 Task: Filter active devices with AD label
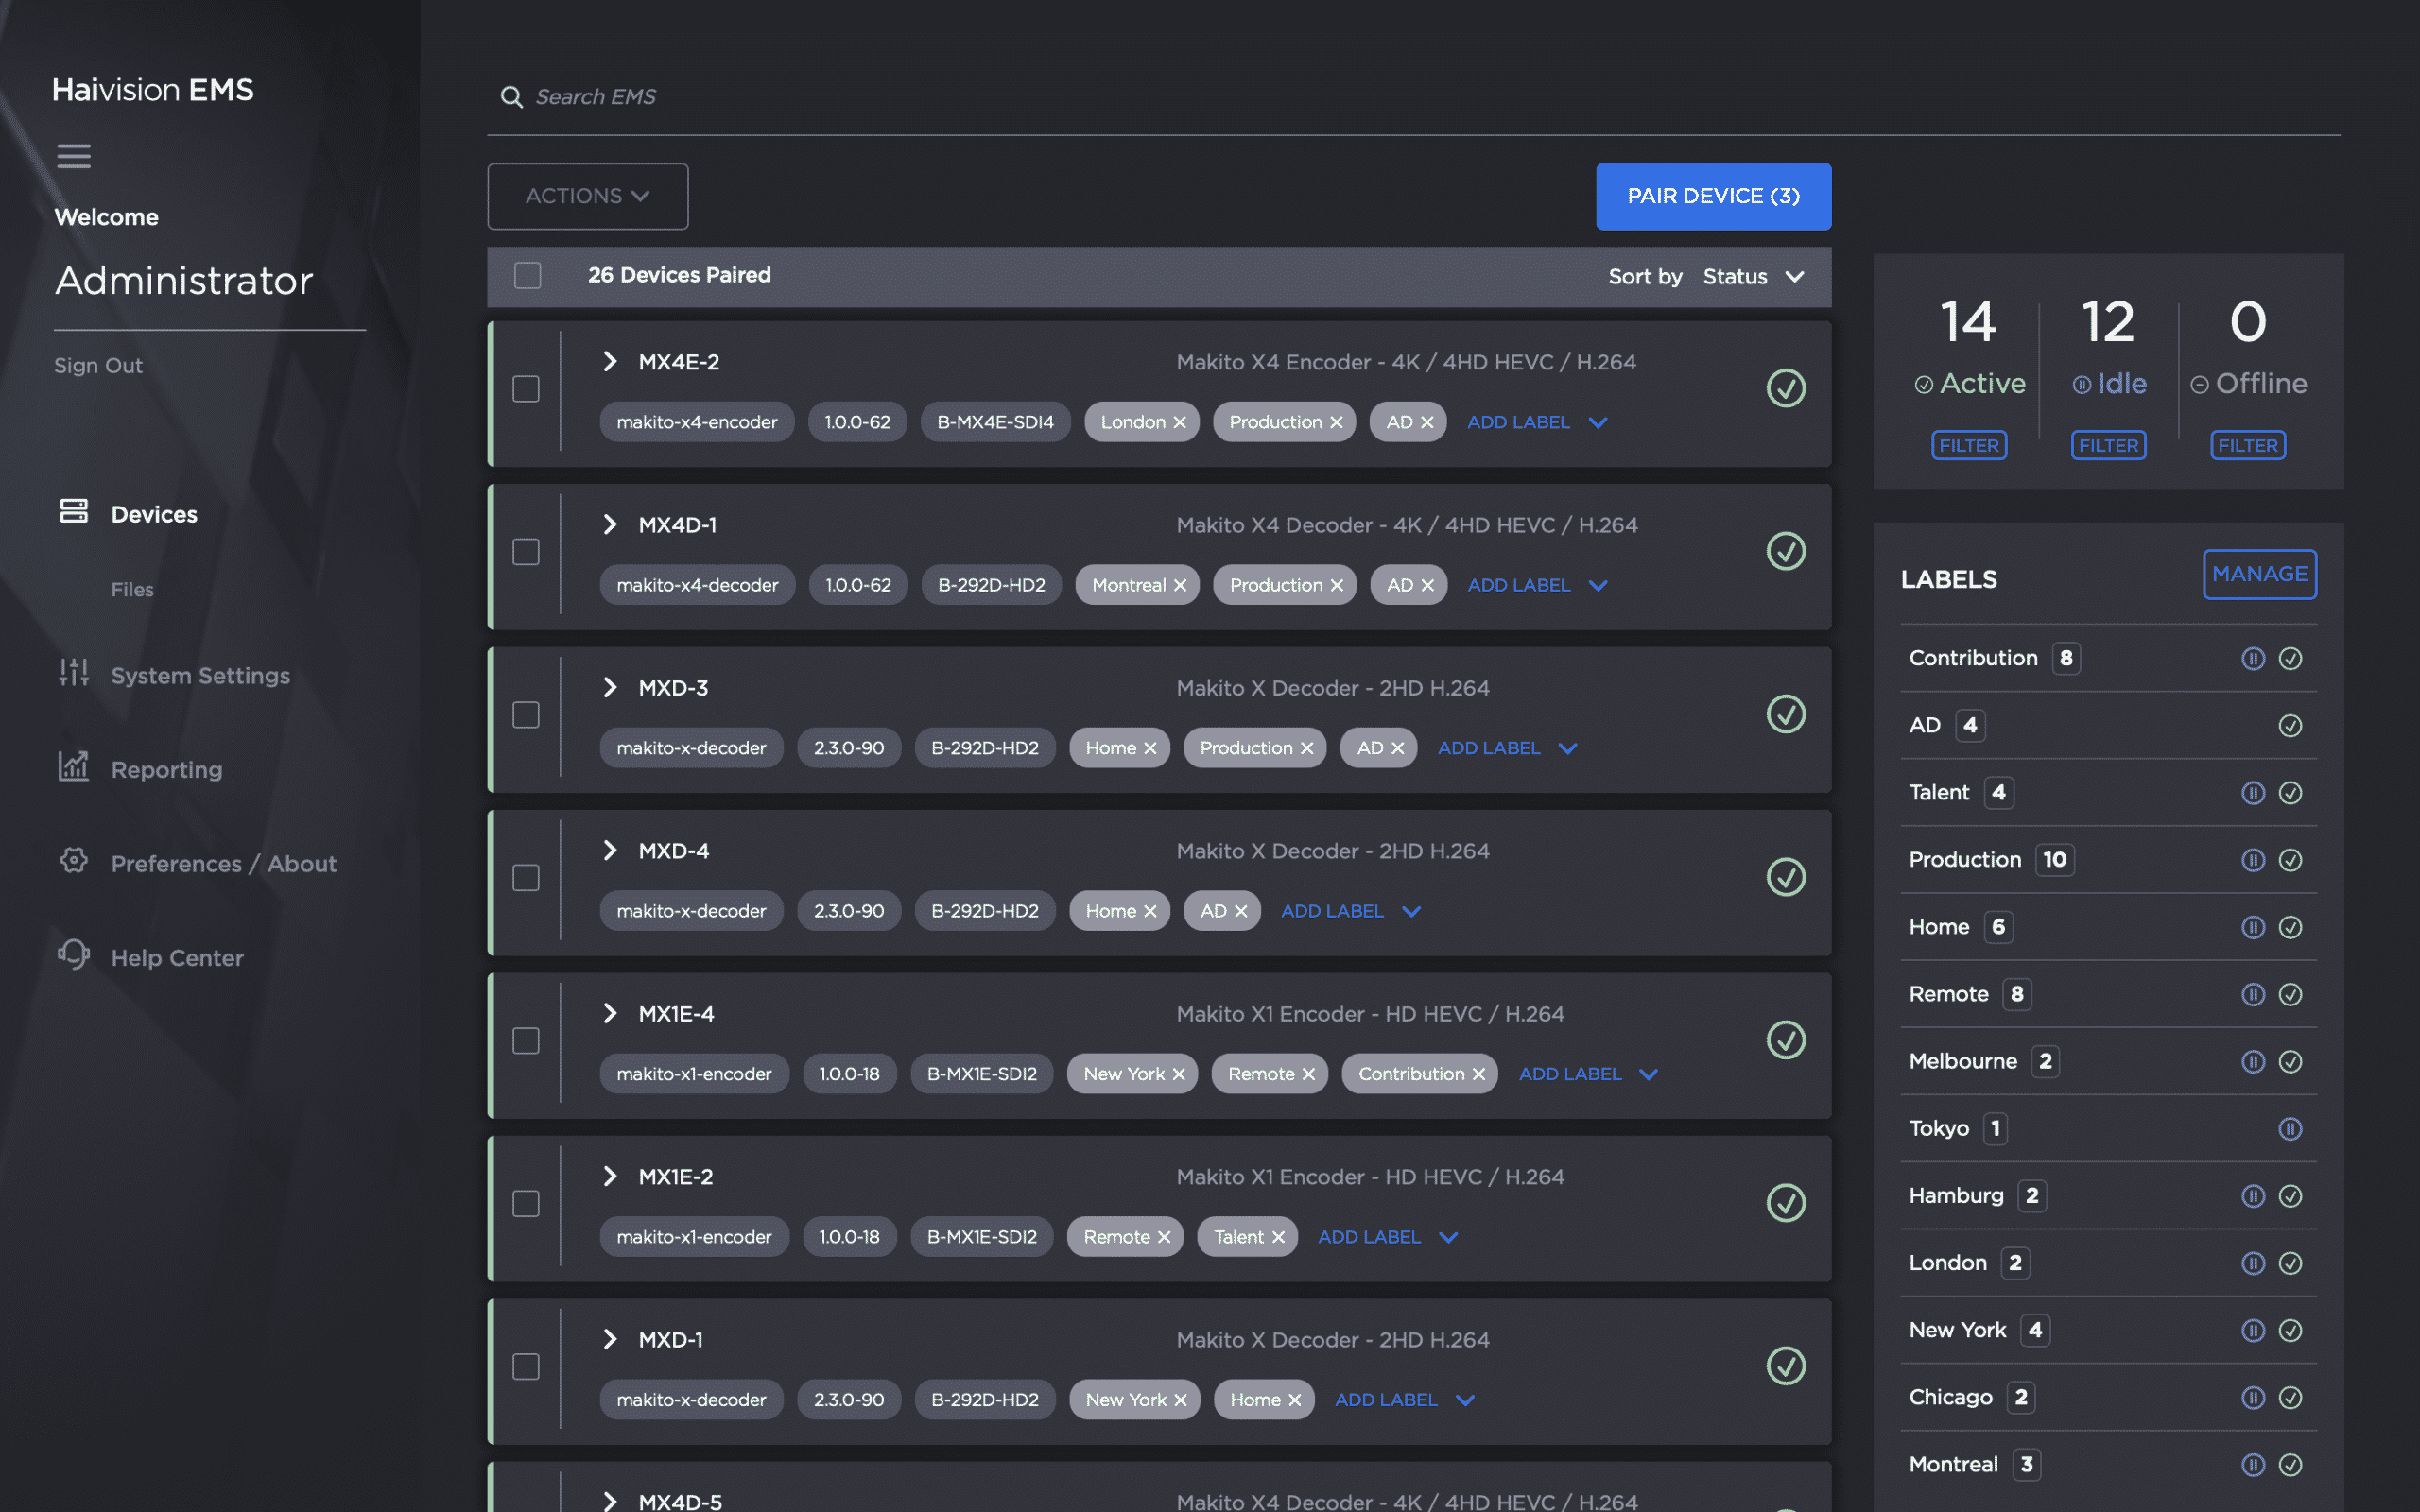point(2290,726)
